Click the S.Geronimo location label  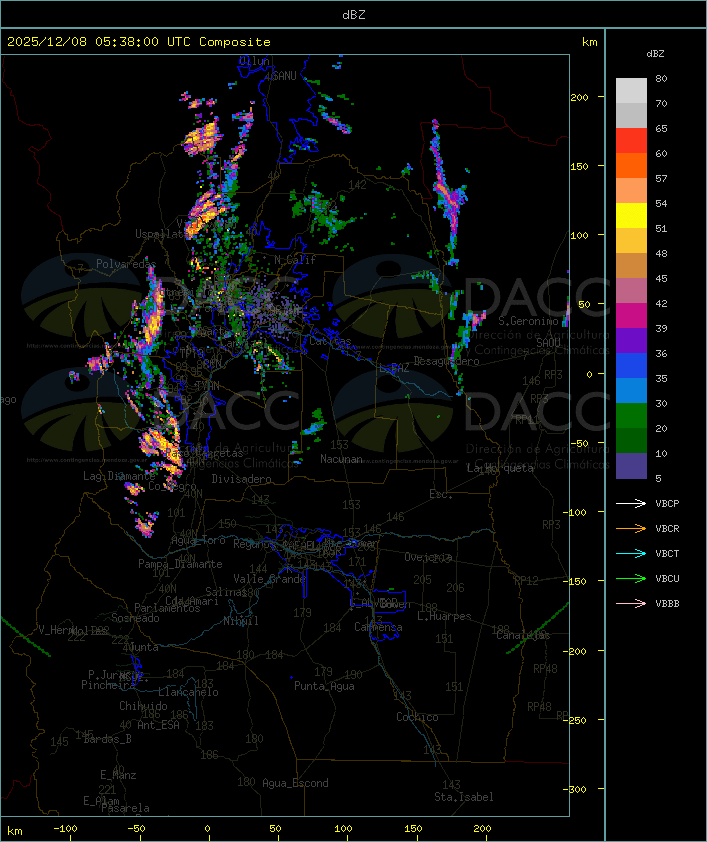coord(528,321)
